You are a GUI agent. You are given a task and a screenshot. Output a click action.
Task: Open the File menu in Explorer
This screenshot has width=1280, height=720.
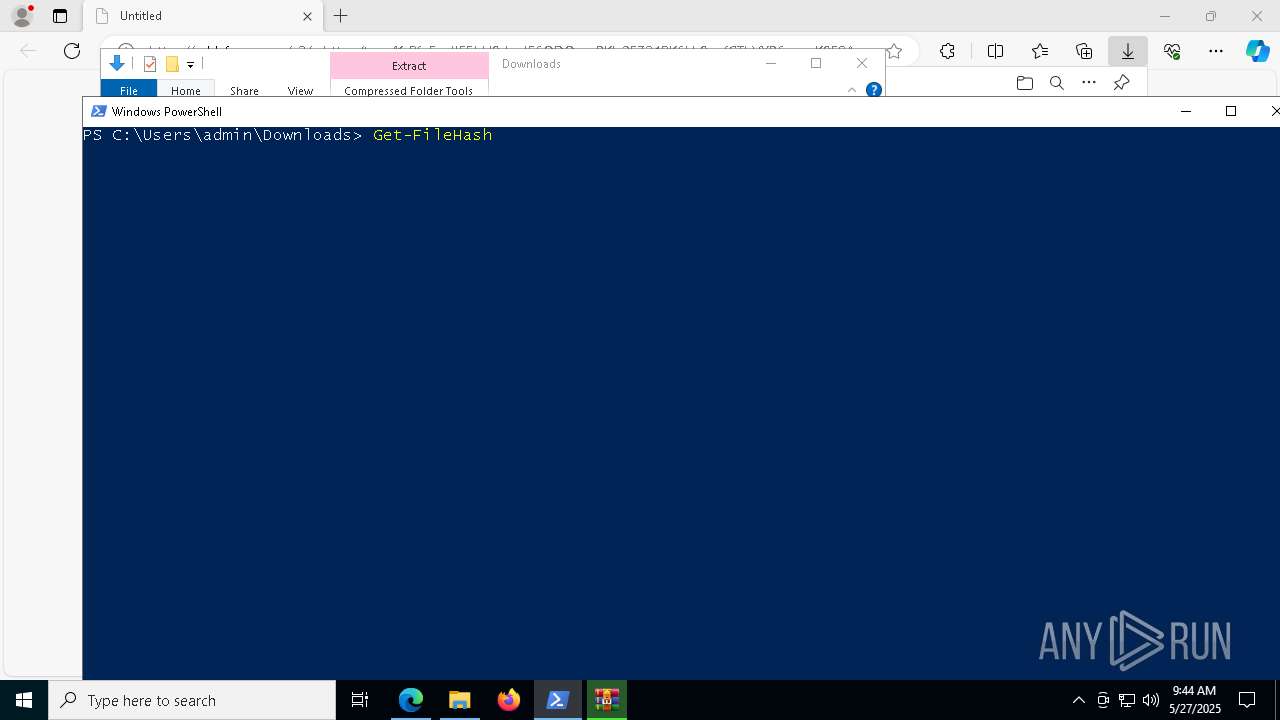129,89
